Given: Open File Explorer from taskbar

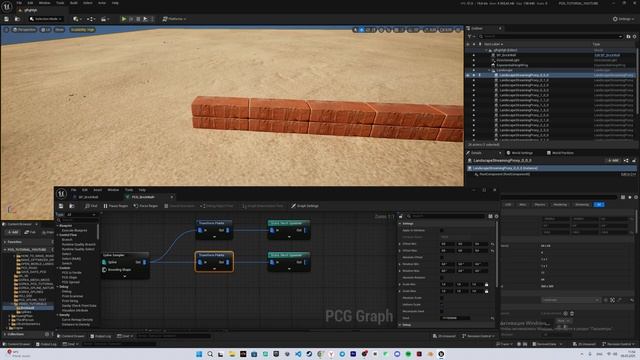Looking at the screenshot, I should click(x=232, y=354).
